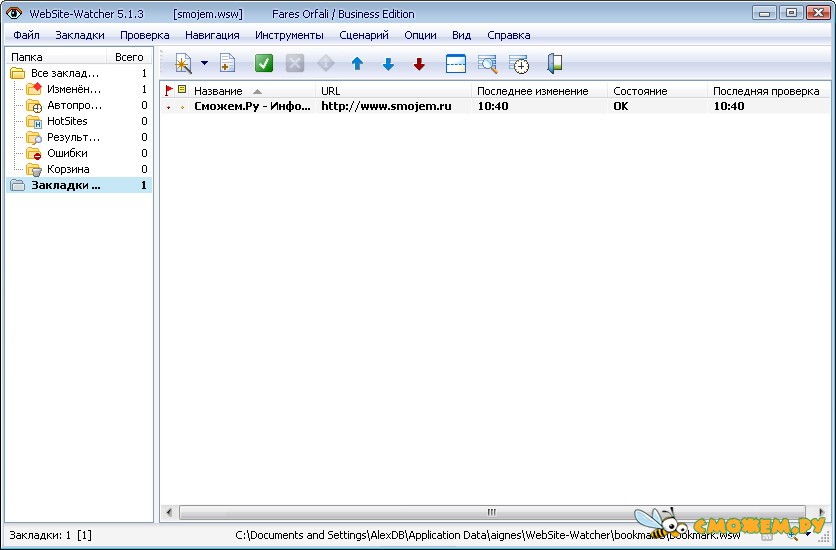
Task: Select the Сможем.Ру - Инфо... bookmark
Action: (x=252, y=106)
